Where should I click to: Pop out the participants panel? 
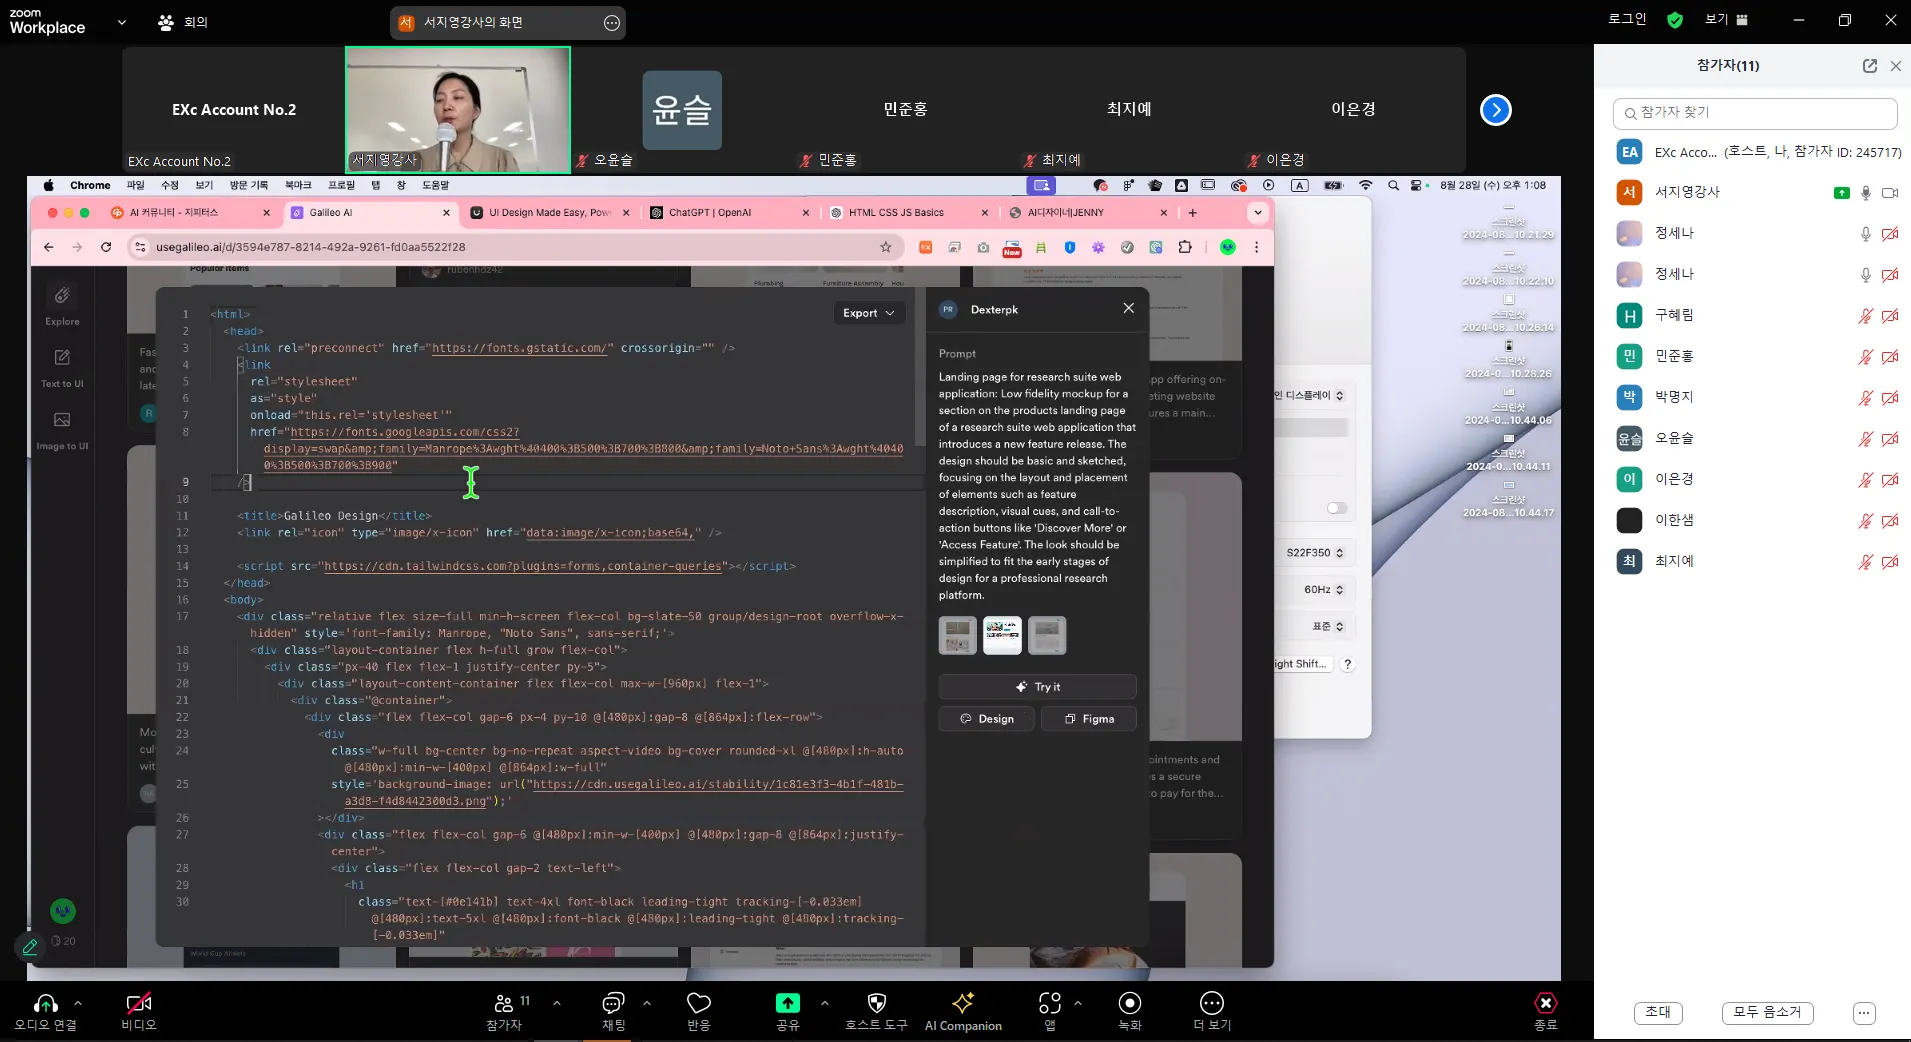pyautogui.click(x=1869, y=66)
